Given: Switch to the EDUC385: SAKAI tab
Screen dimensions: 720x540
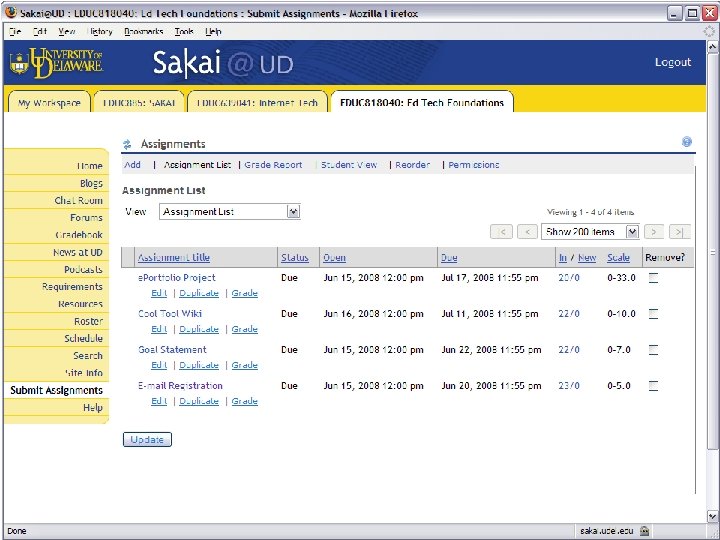Looking at the screenshot, I should coord(139,102).
